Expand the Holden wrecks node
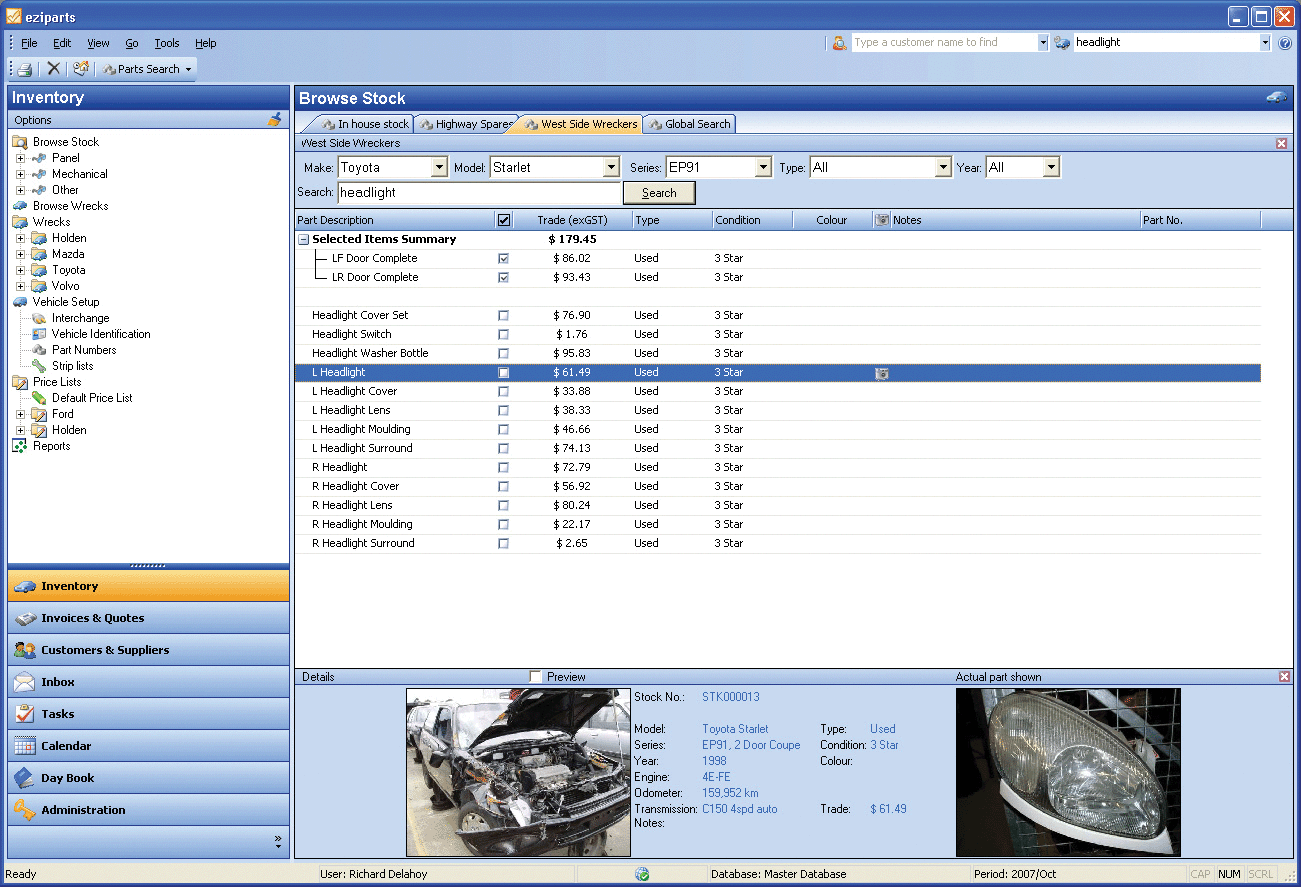 (20, 238)
